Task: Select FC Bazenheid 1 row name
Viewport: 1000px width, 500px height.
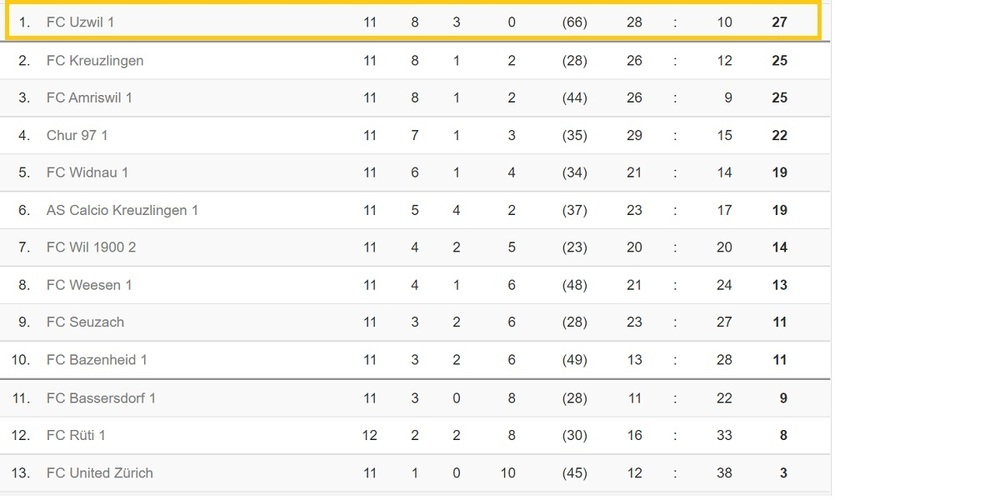Action: (x=97, y=360)
